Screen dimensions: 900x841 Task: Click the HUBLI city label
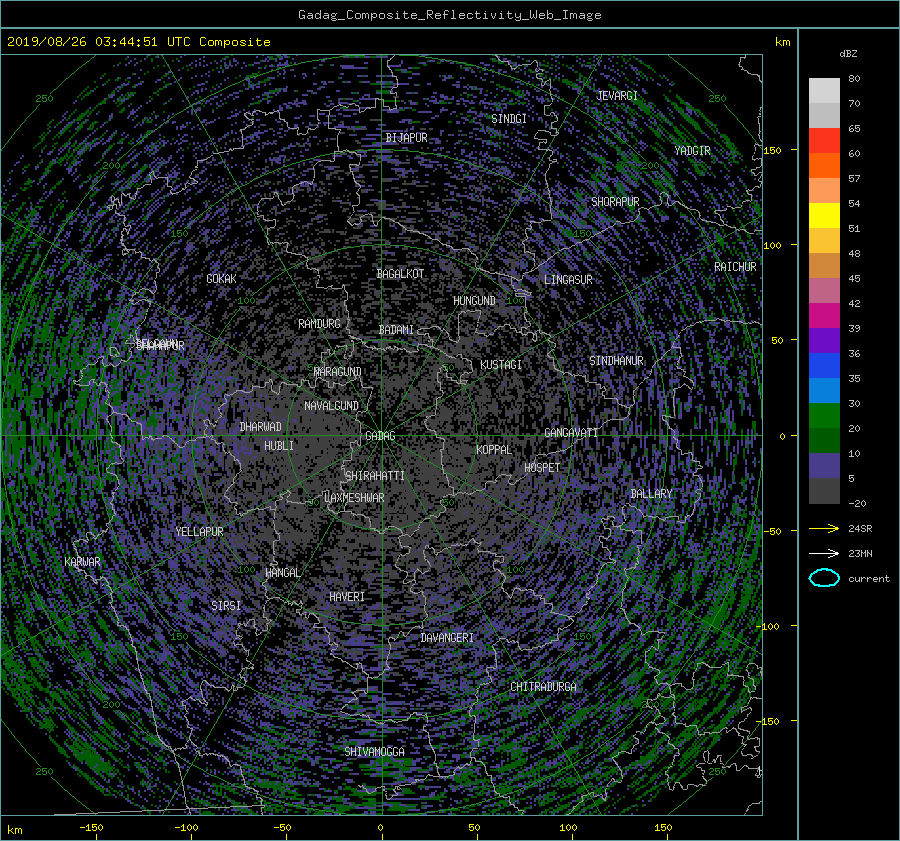[x=278, y=446]
